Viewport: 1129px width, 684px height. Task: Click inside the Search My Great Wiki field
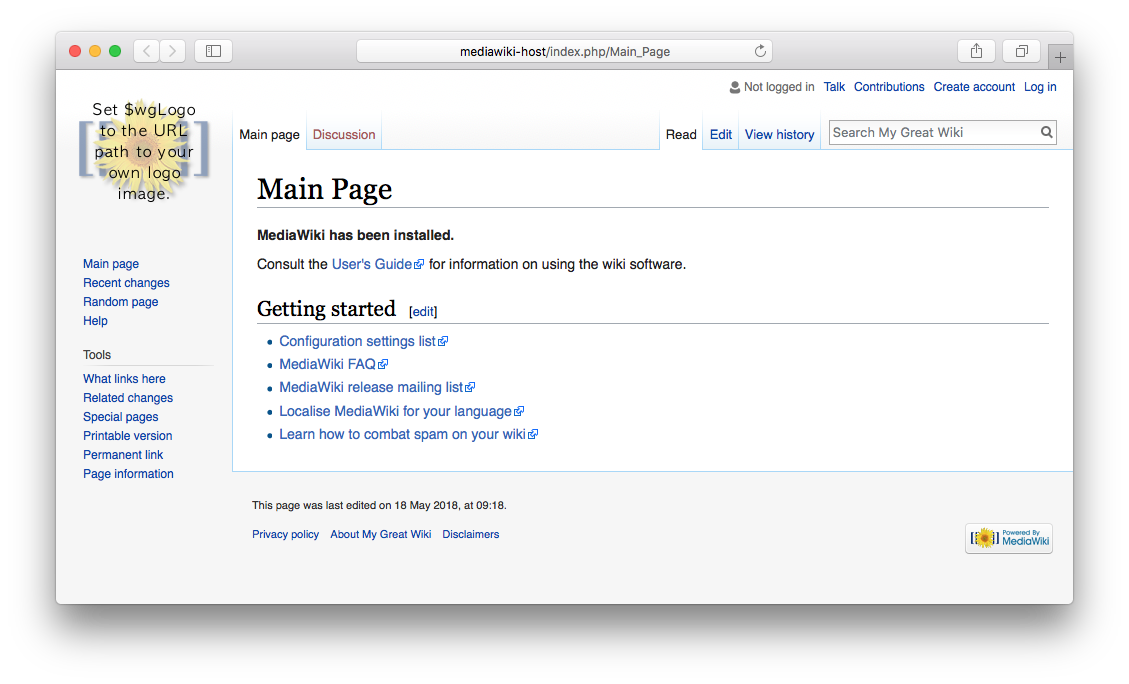pos(930,132)
